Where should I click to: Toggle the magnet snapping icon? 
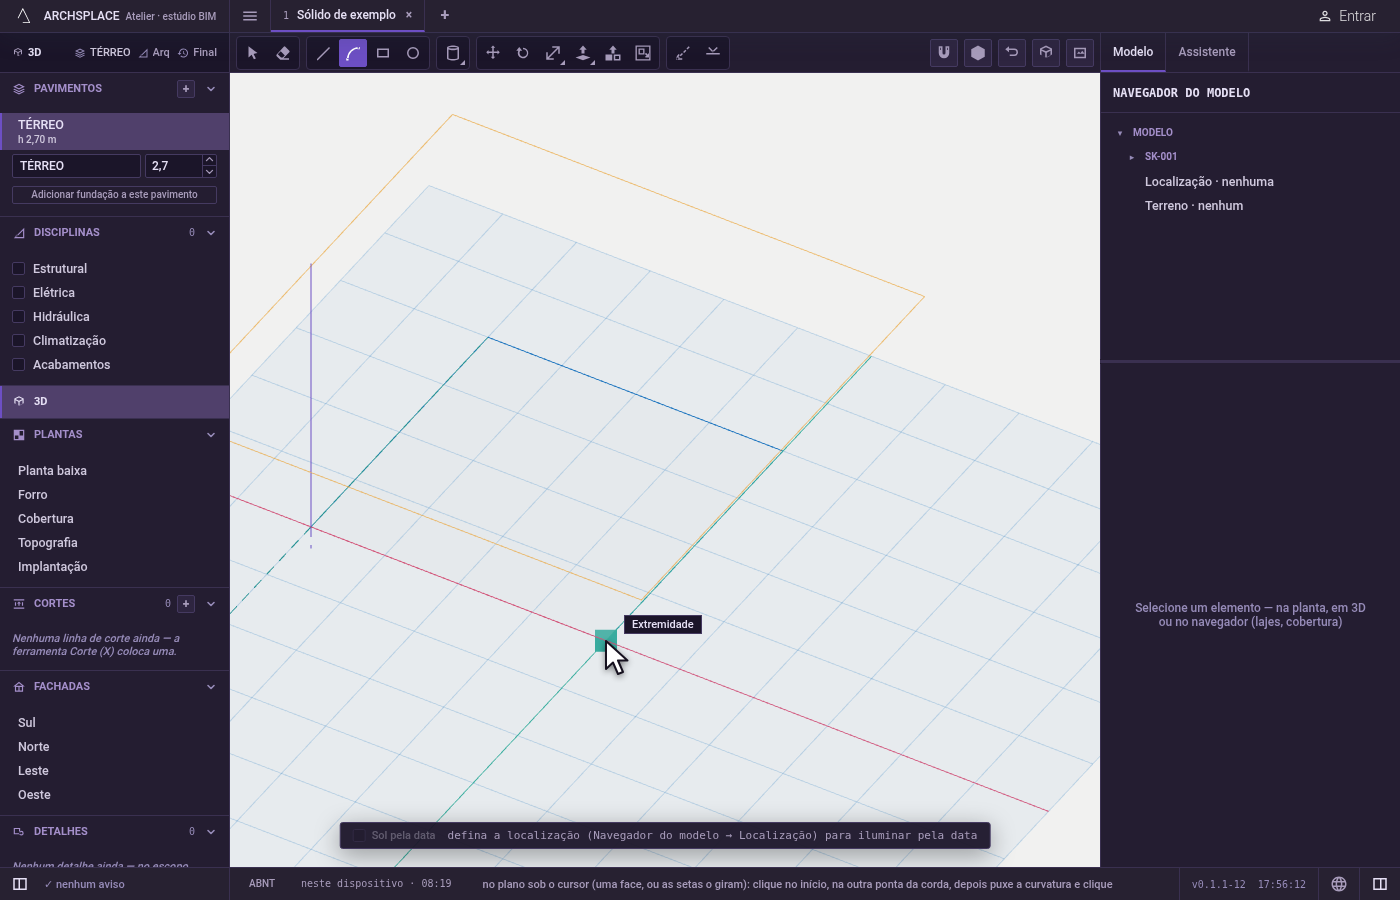click(x=944, y=53)
